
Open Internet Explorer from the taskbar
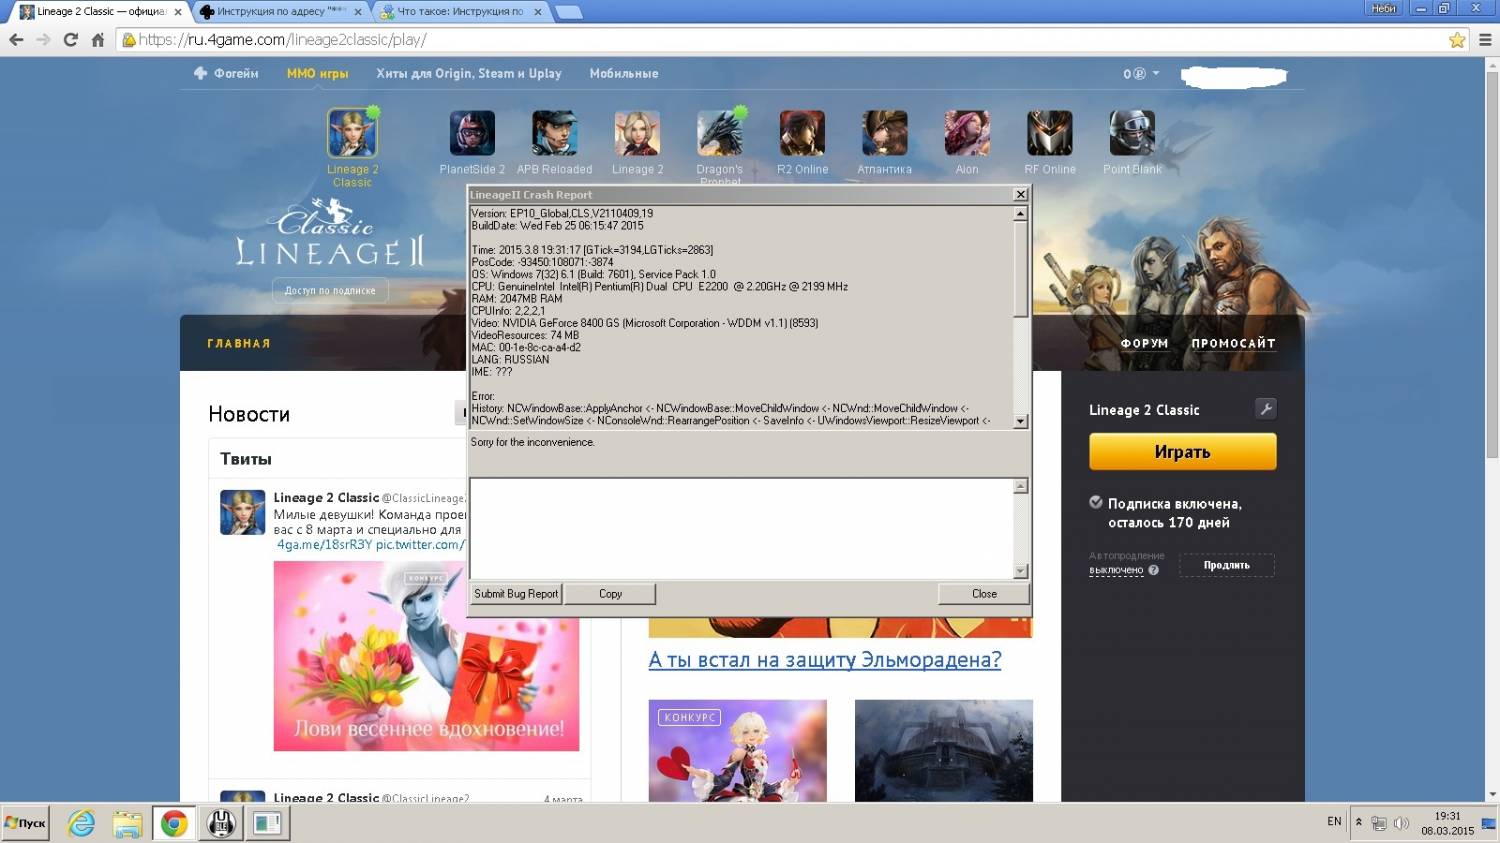coord(81,824)
